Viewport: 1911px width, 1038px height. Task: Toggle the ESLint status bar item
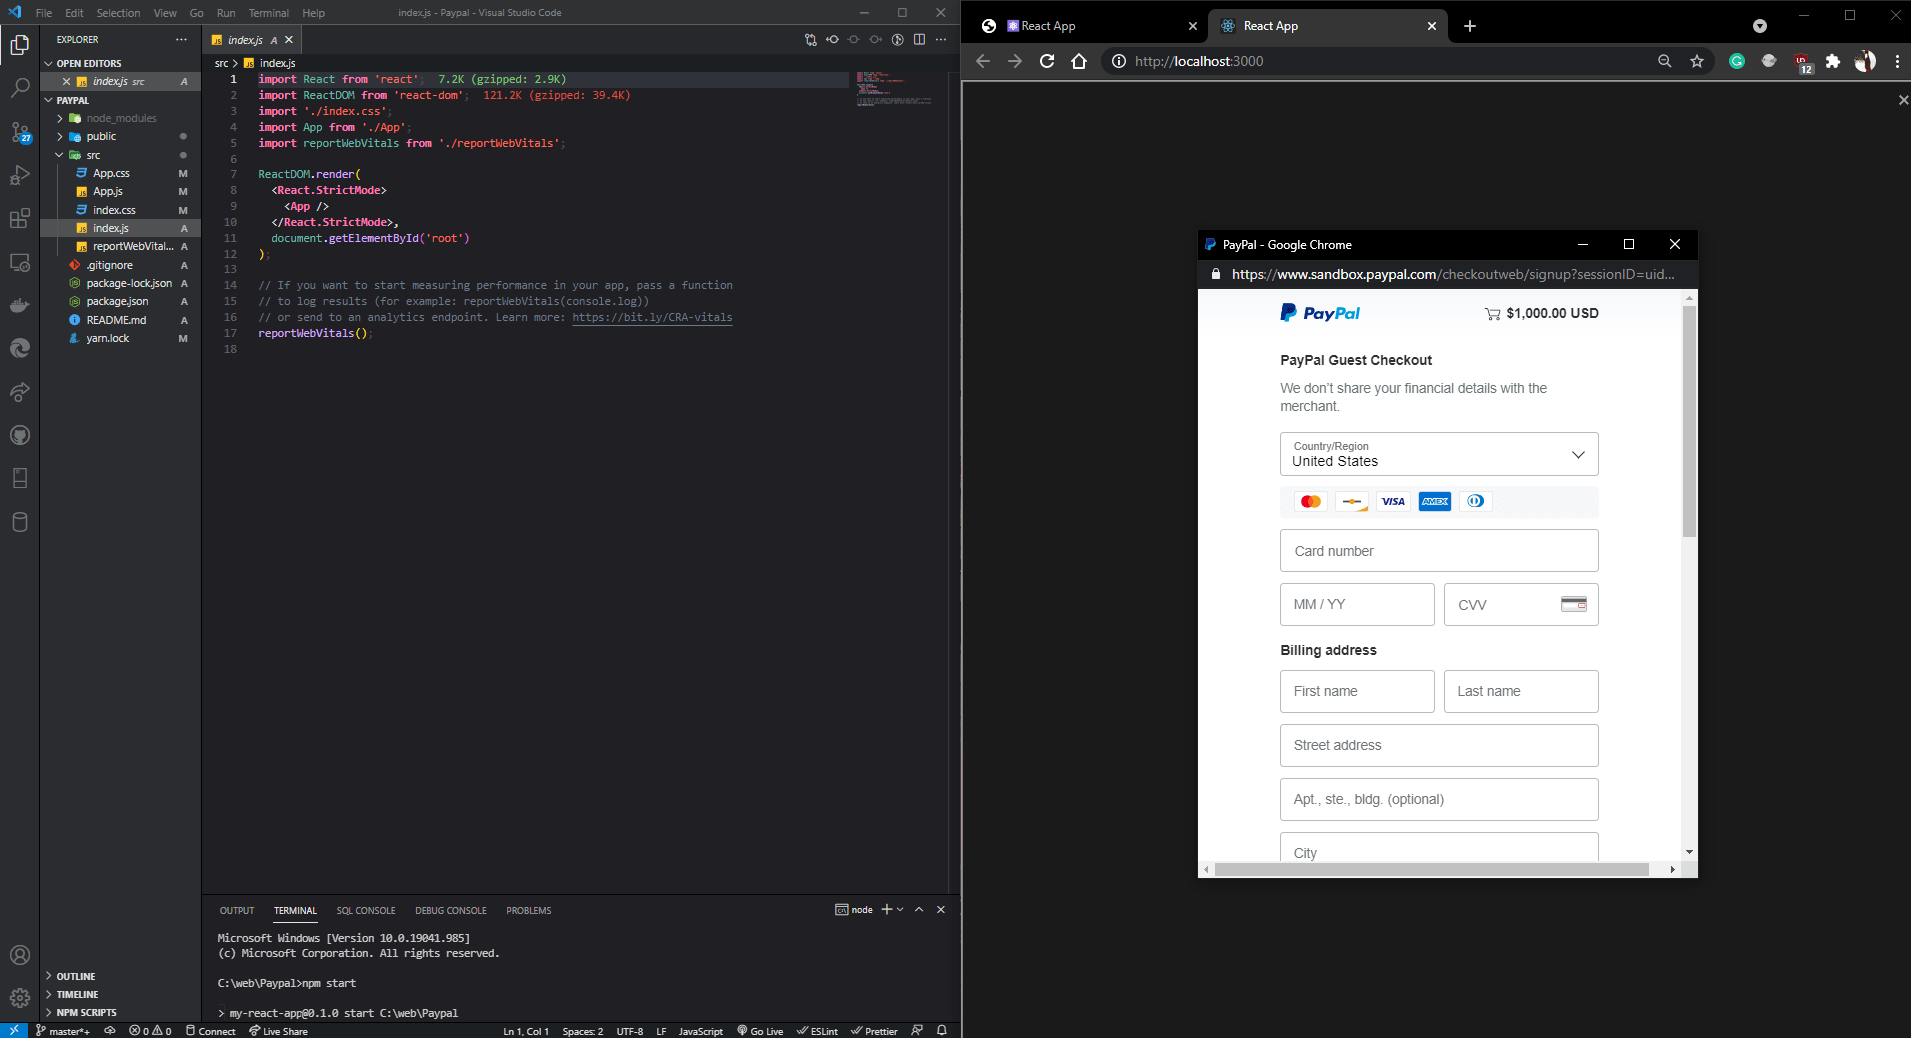[817, 1030]
